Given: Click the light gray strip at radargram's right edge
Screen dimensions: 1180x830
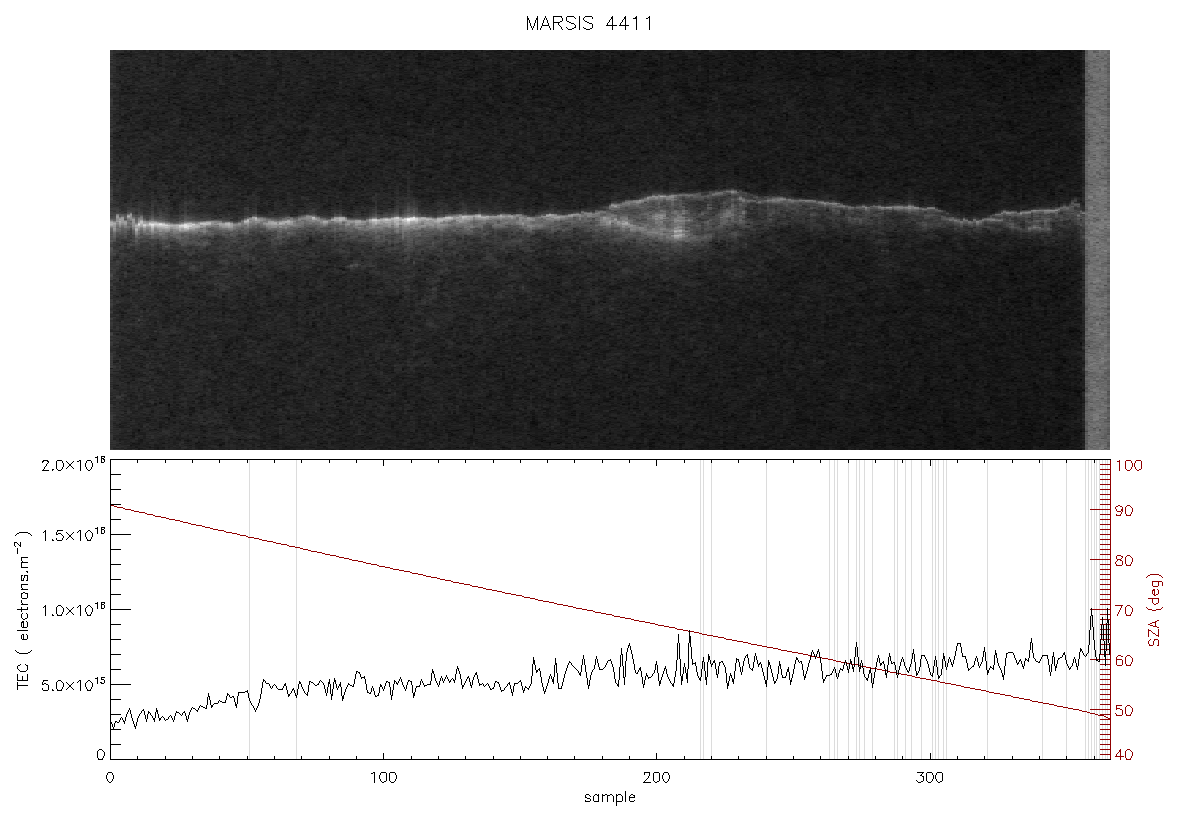Looking at the screenshot, I should (x=1097, y=250).
